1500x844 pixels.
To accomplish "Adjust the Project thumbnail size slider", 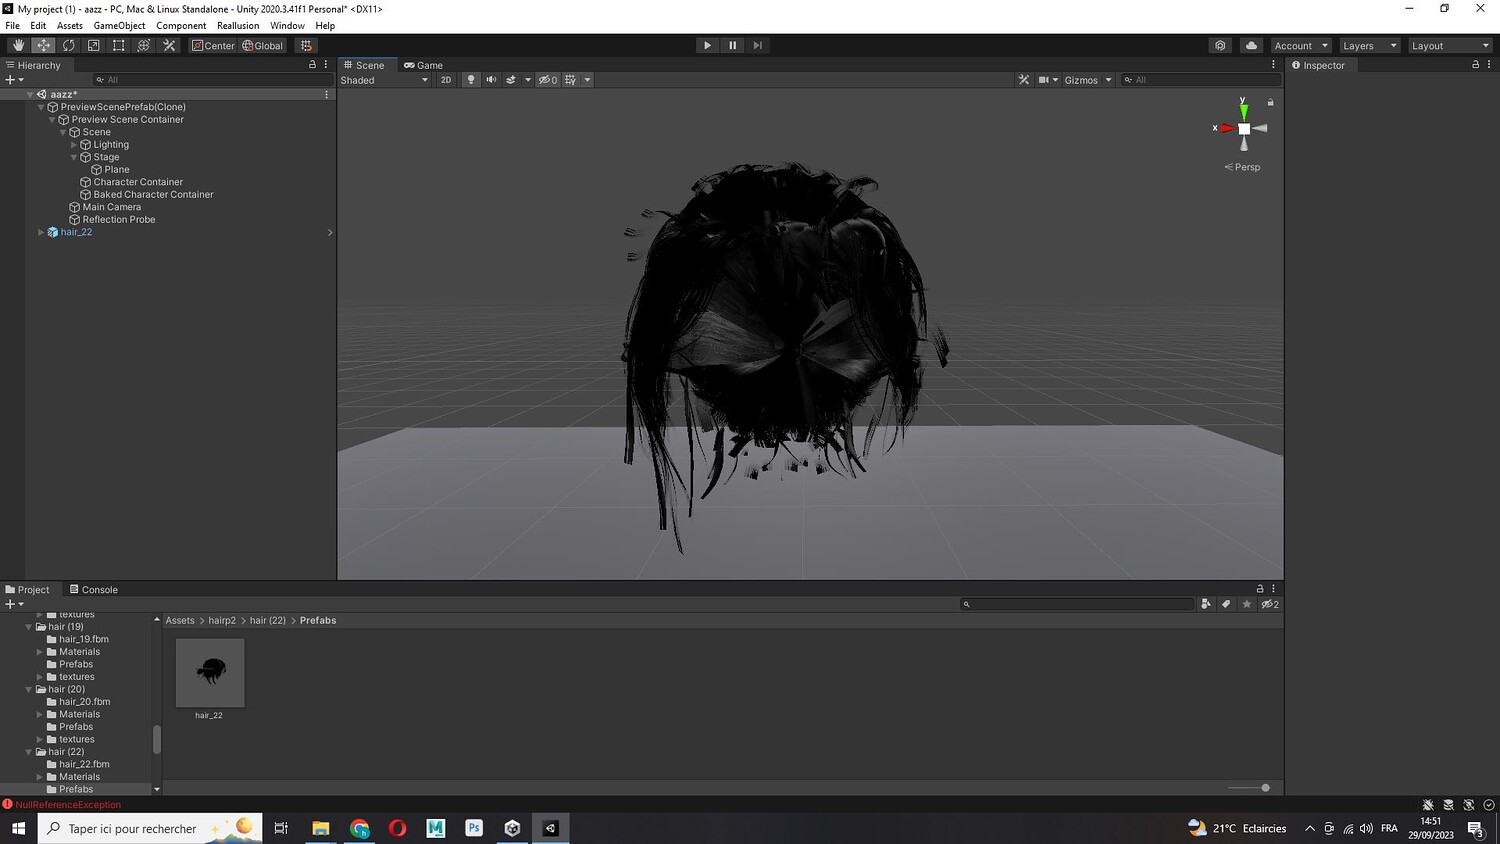I will (1264, 788).
